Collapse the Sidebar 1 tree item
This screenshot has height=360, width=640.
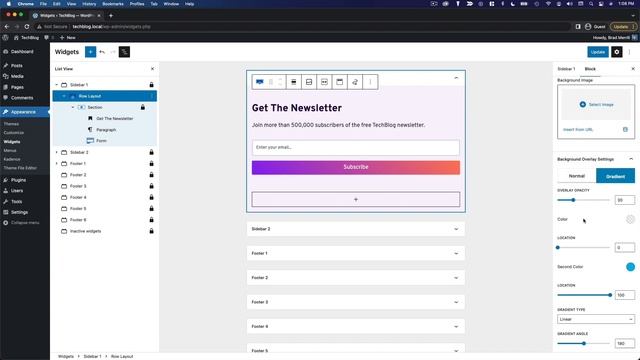click(57, 85)
